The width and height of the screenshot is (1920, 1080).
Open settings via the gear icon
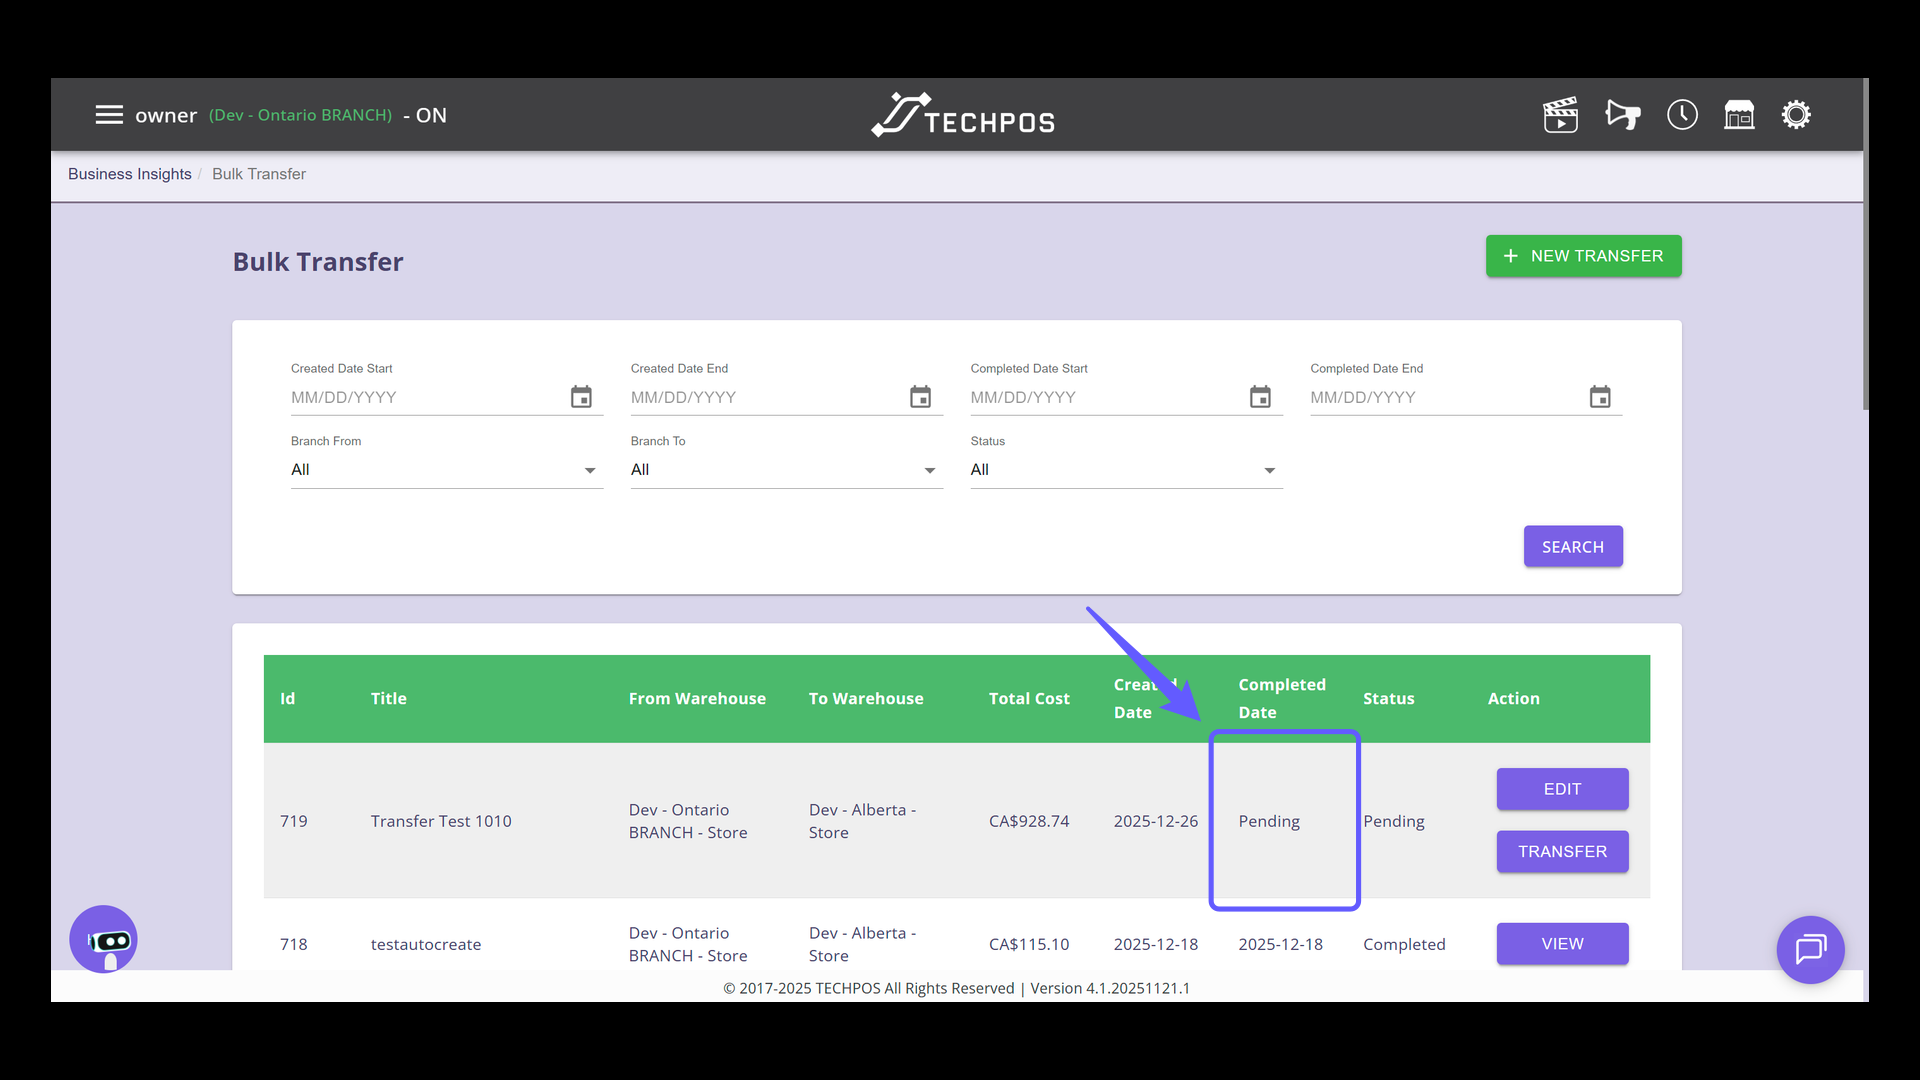point(1796,114)
